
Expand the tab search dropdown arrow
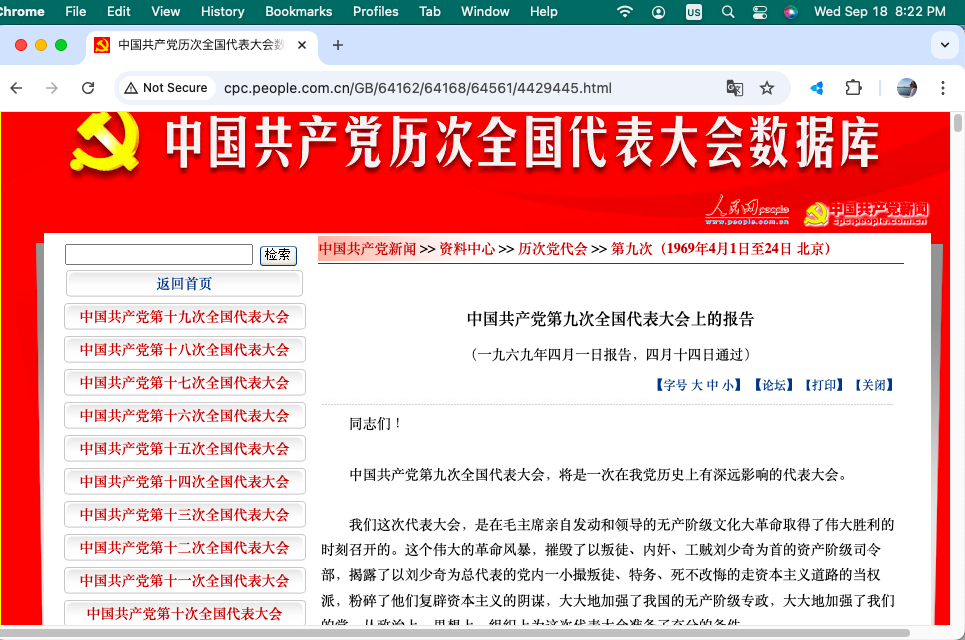click(944, 45)
